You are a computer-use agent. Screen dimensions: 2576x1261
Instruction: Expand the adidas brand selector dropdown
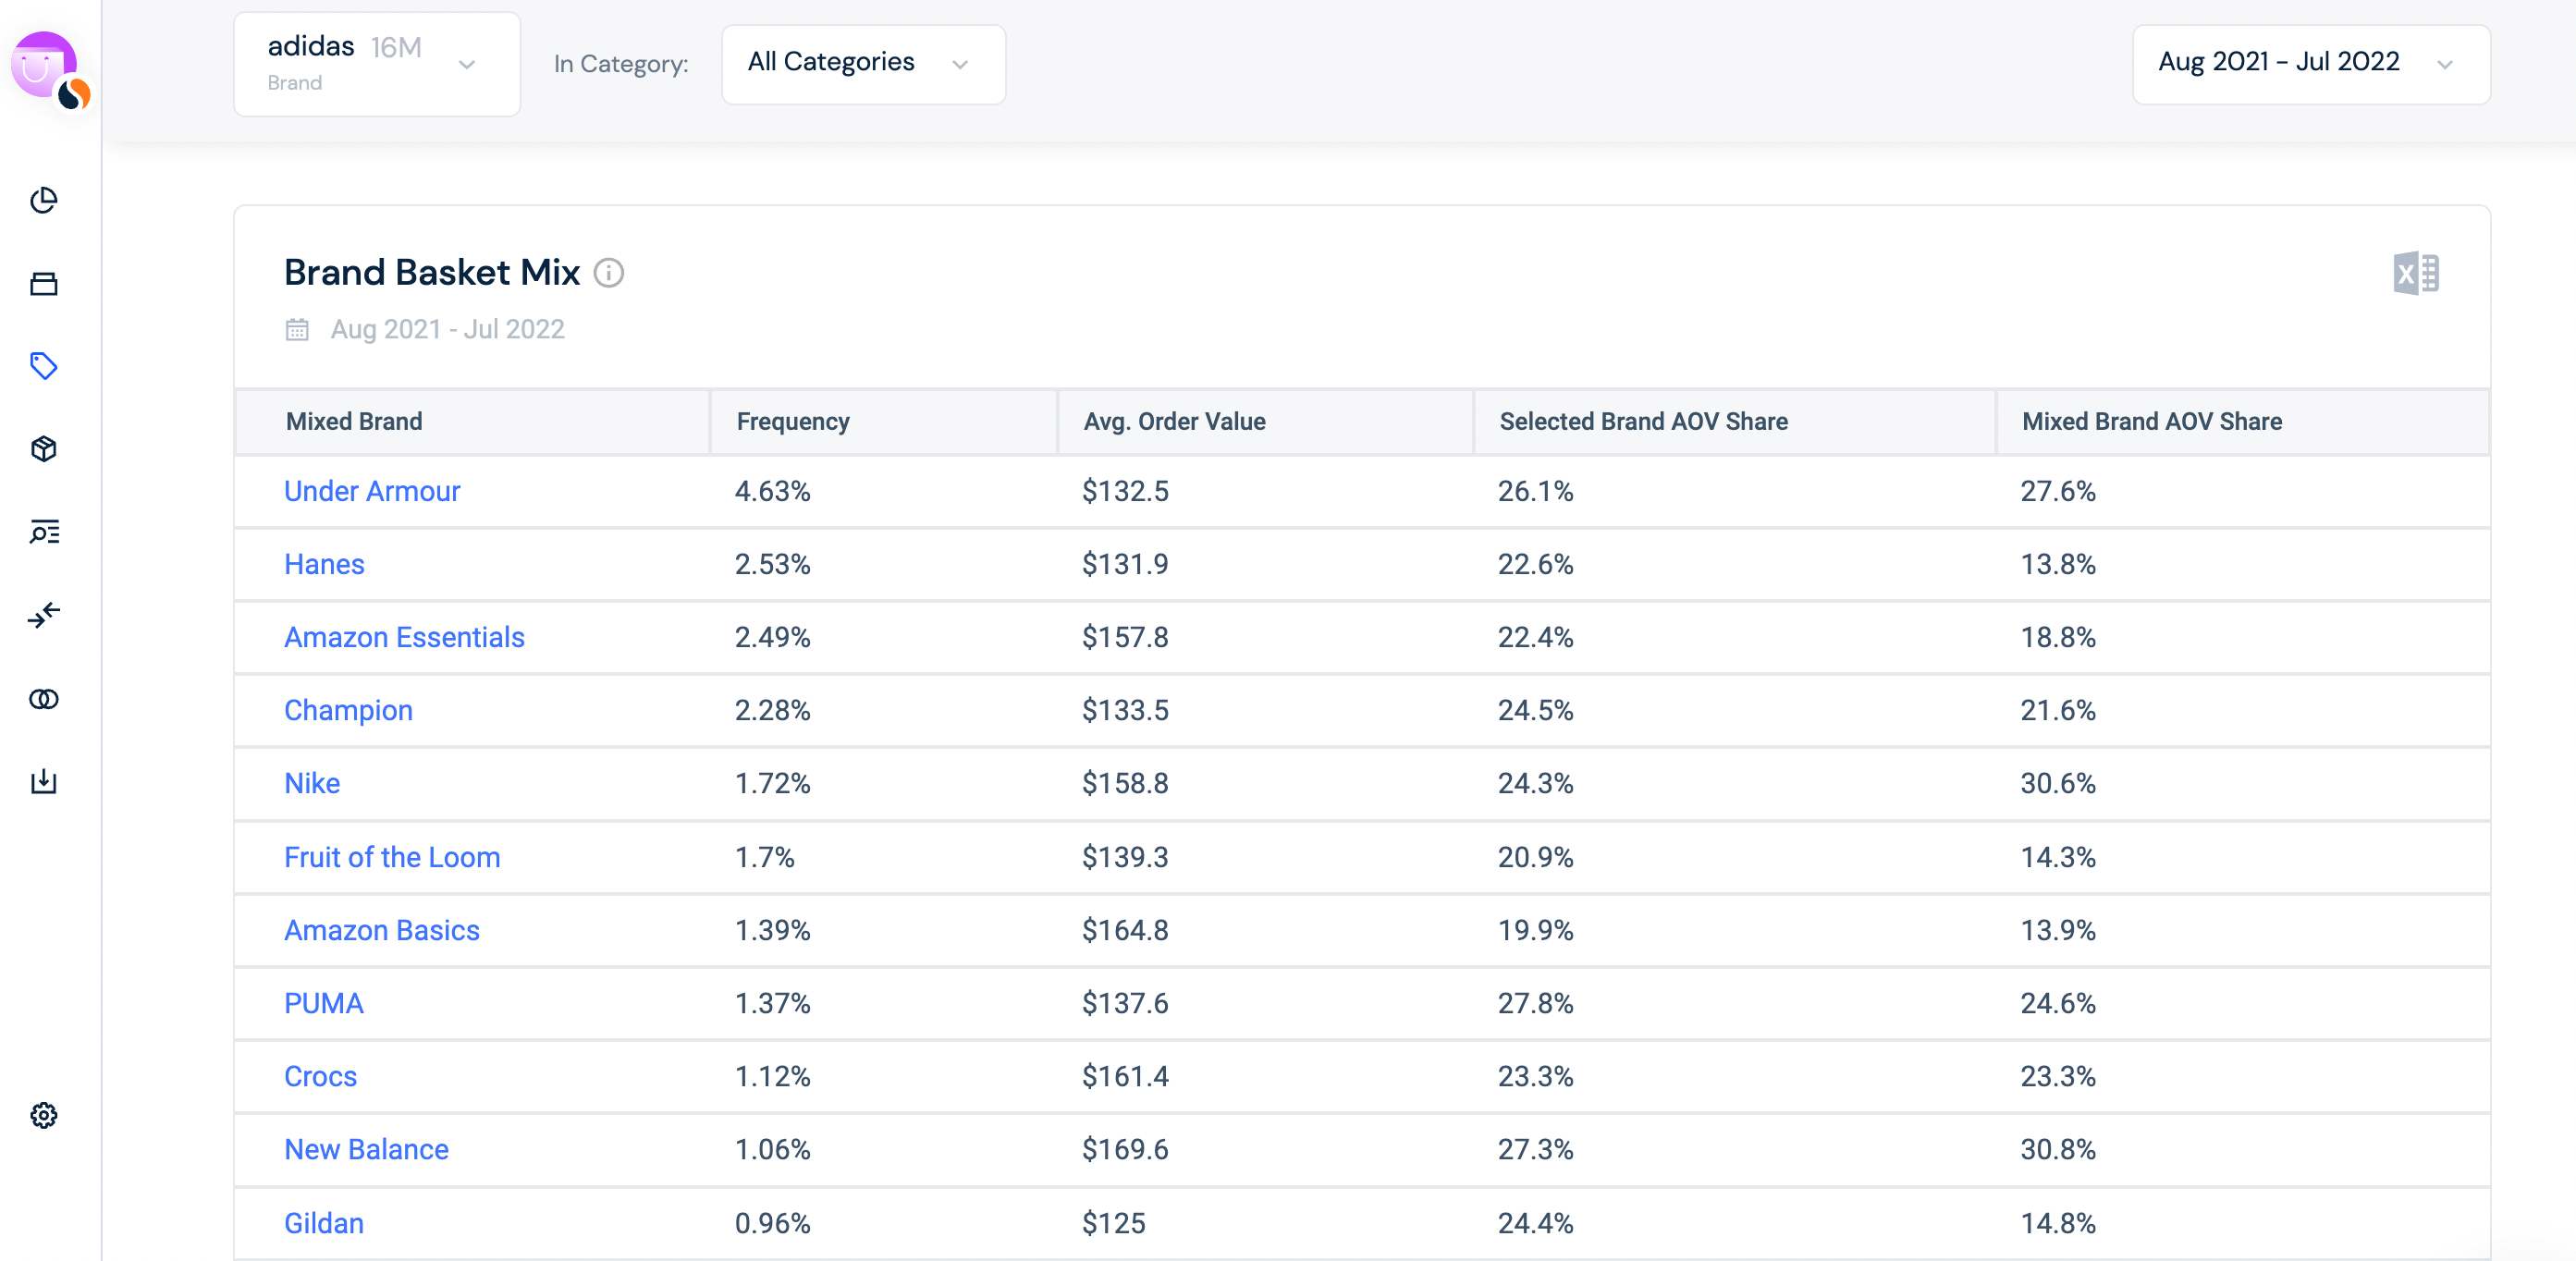click(376, 64)
